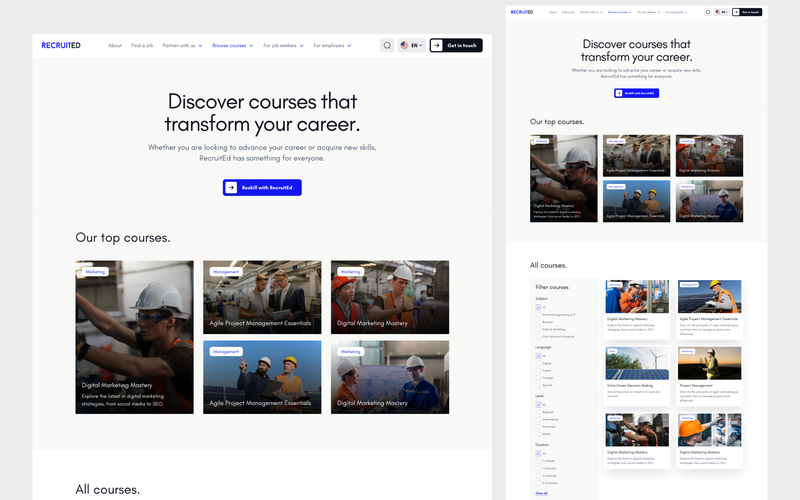The image size is (800, 500).
Task: Open the EN language dropdown in the small right header
Action: pyautogui.click(x=721, y=12)
